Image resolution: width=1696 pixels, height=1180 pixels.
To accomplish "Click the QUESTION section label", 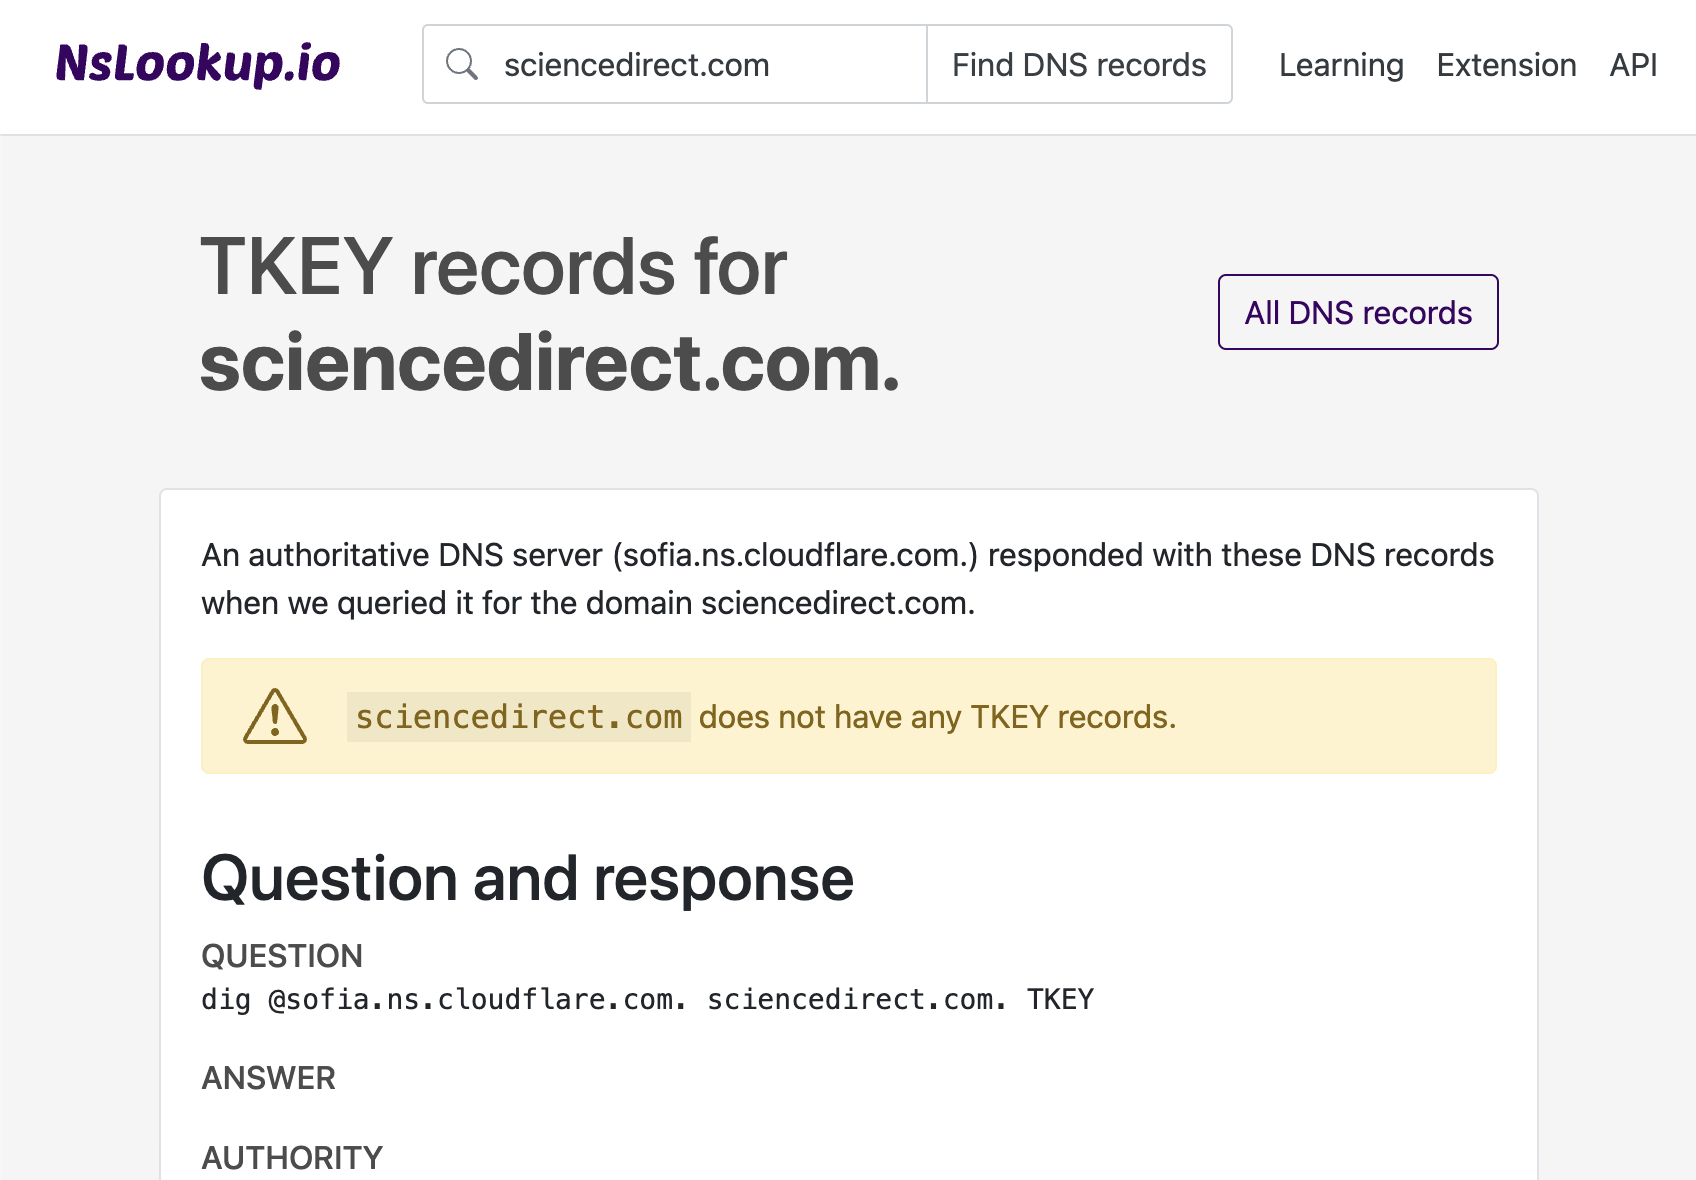I will (x=282, y=956).
